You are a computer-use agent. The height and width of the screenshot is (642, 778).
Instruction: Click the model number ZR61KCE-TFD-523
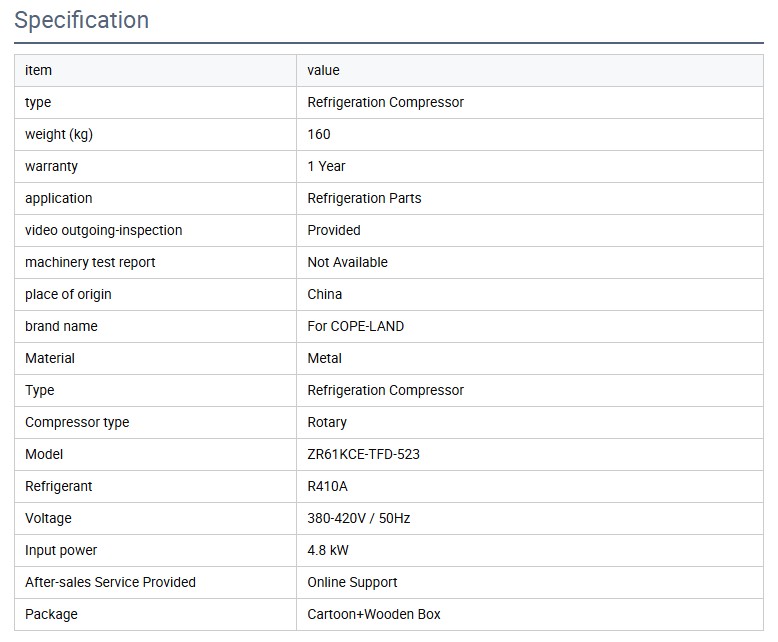click(x=363, y=454)
